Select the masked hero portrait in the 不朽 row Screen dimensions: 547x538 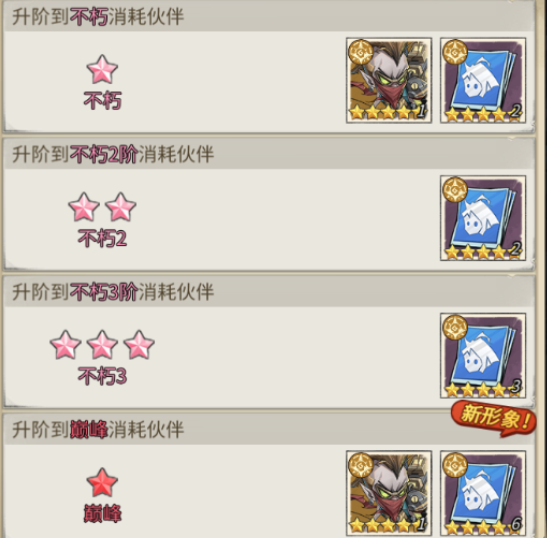tap(389, 80)
